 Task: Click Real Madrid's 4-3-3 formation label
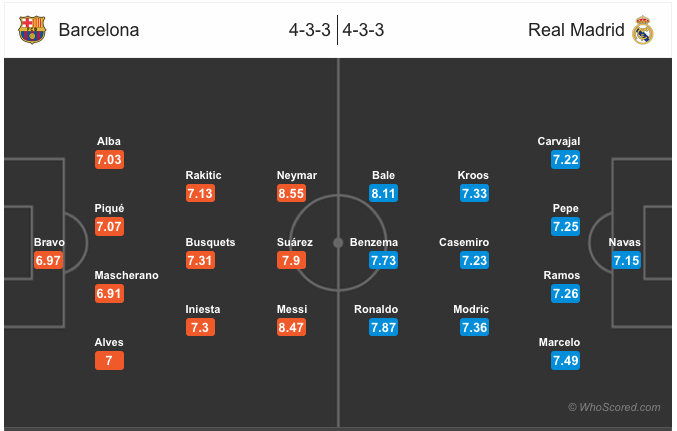coord(363,30)
